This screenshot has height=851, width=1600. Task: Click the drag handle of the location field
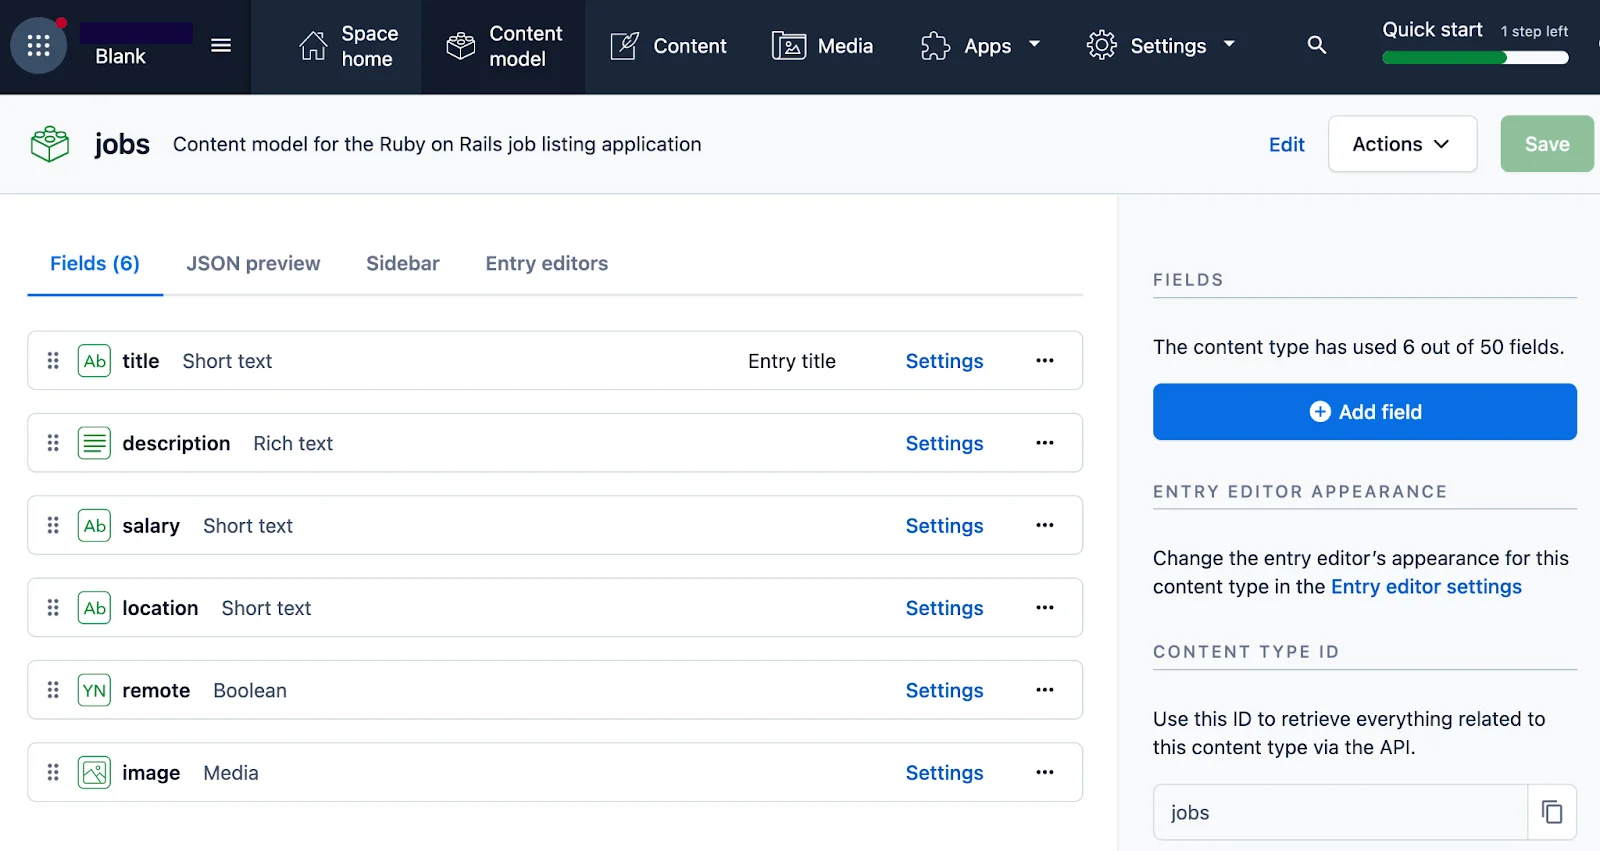point(53,608)
